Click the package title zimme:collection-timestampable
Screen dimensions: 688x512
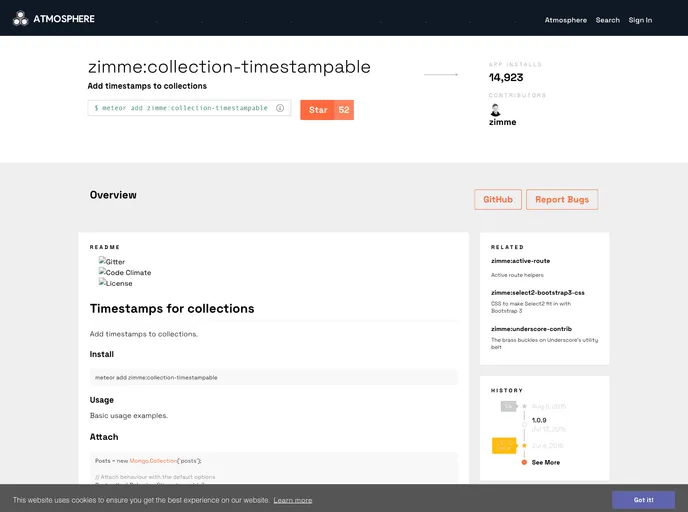[x=229, y=67]
